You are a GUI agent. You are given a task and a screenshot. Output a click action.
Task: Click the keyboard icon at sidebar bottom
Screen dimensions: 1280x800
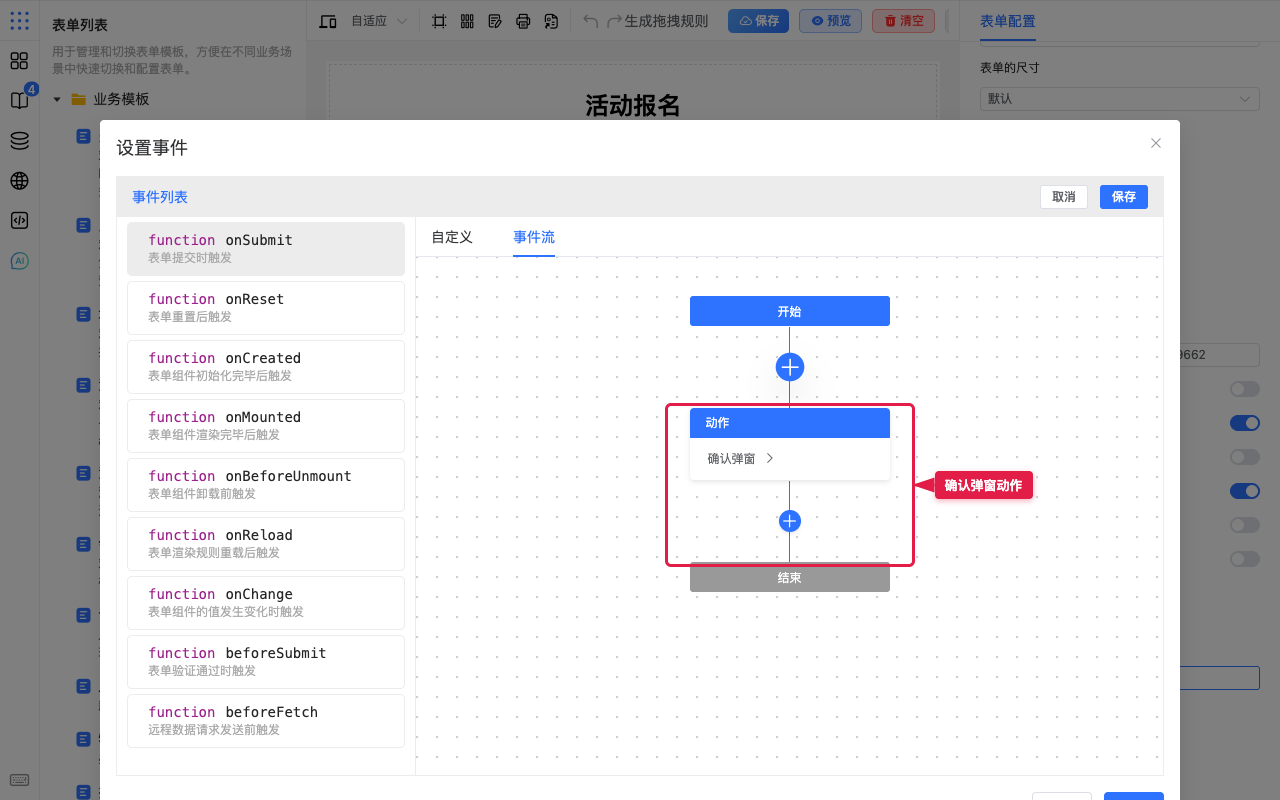[19, 780]
